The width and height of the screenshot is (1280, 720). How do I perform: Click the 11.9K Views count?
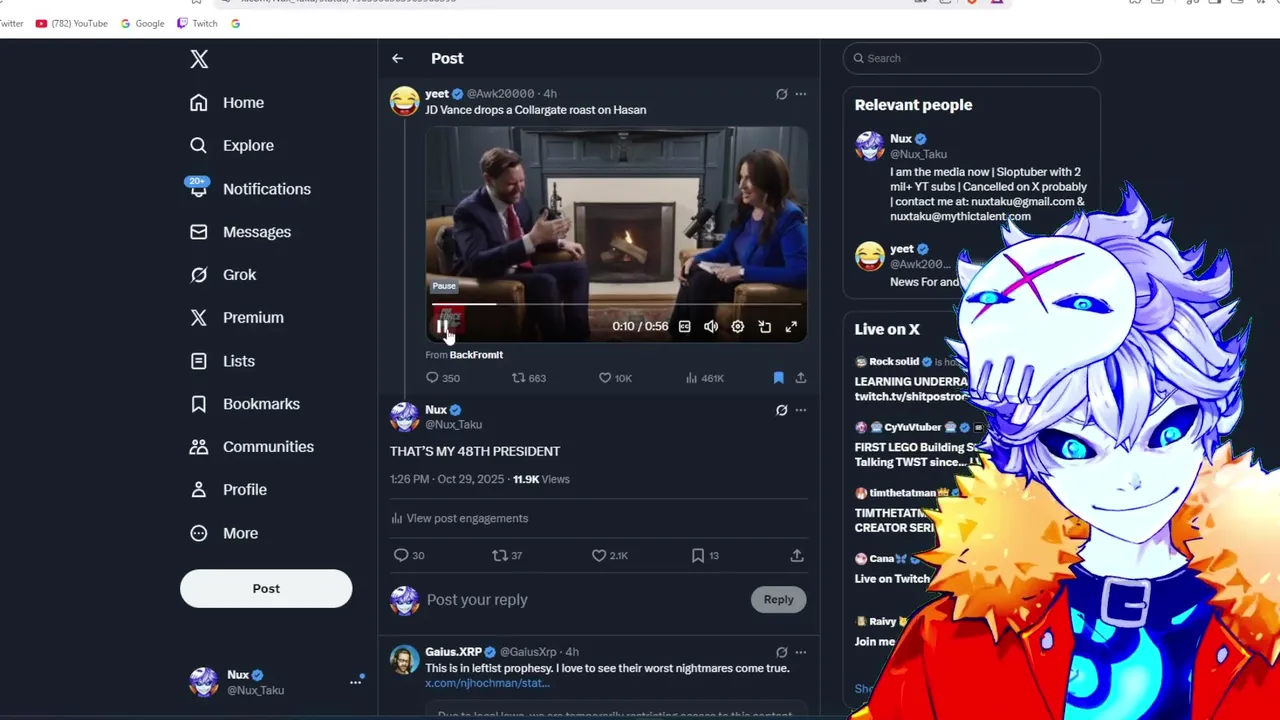[x=541, y=479]
